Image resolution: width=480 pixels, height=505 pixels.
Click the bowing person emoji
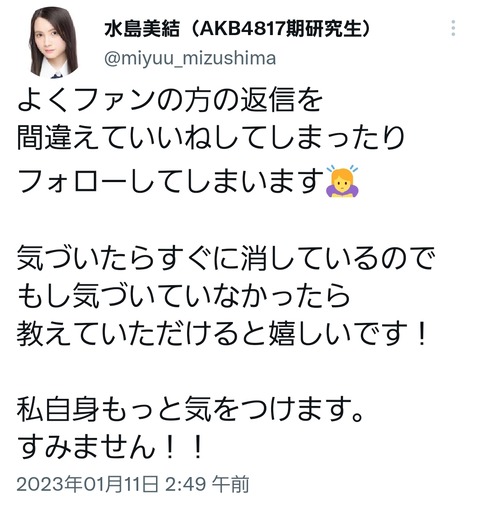pos(342,181)
